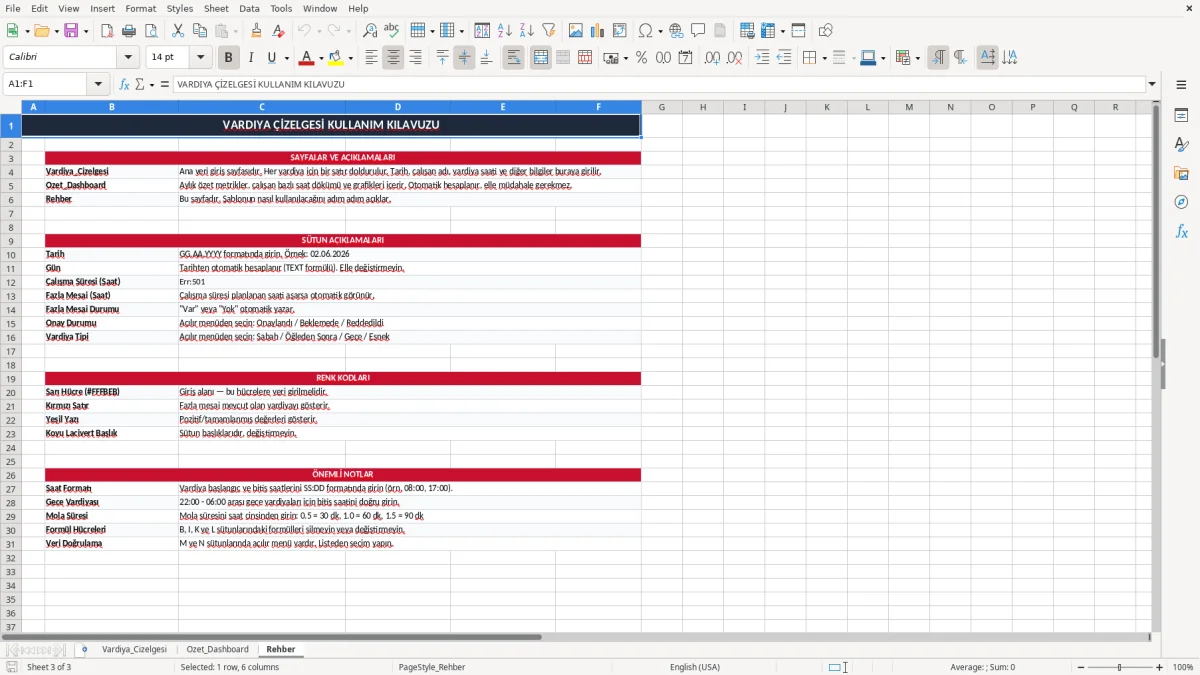Click Insert Comment speech bubble icon
The height and width of the screenshot is (675, 1200).
pos(698,31)
